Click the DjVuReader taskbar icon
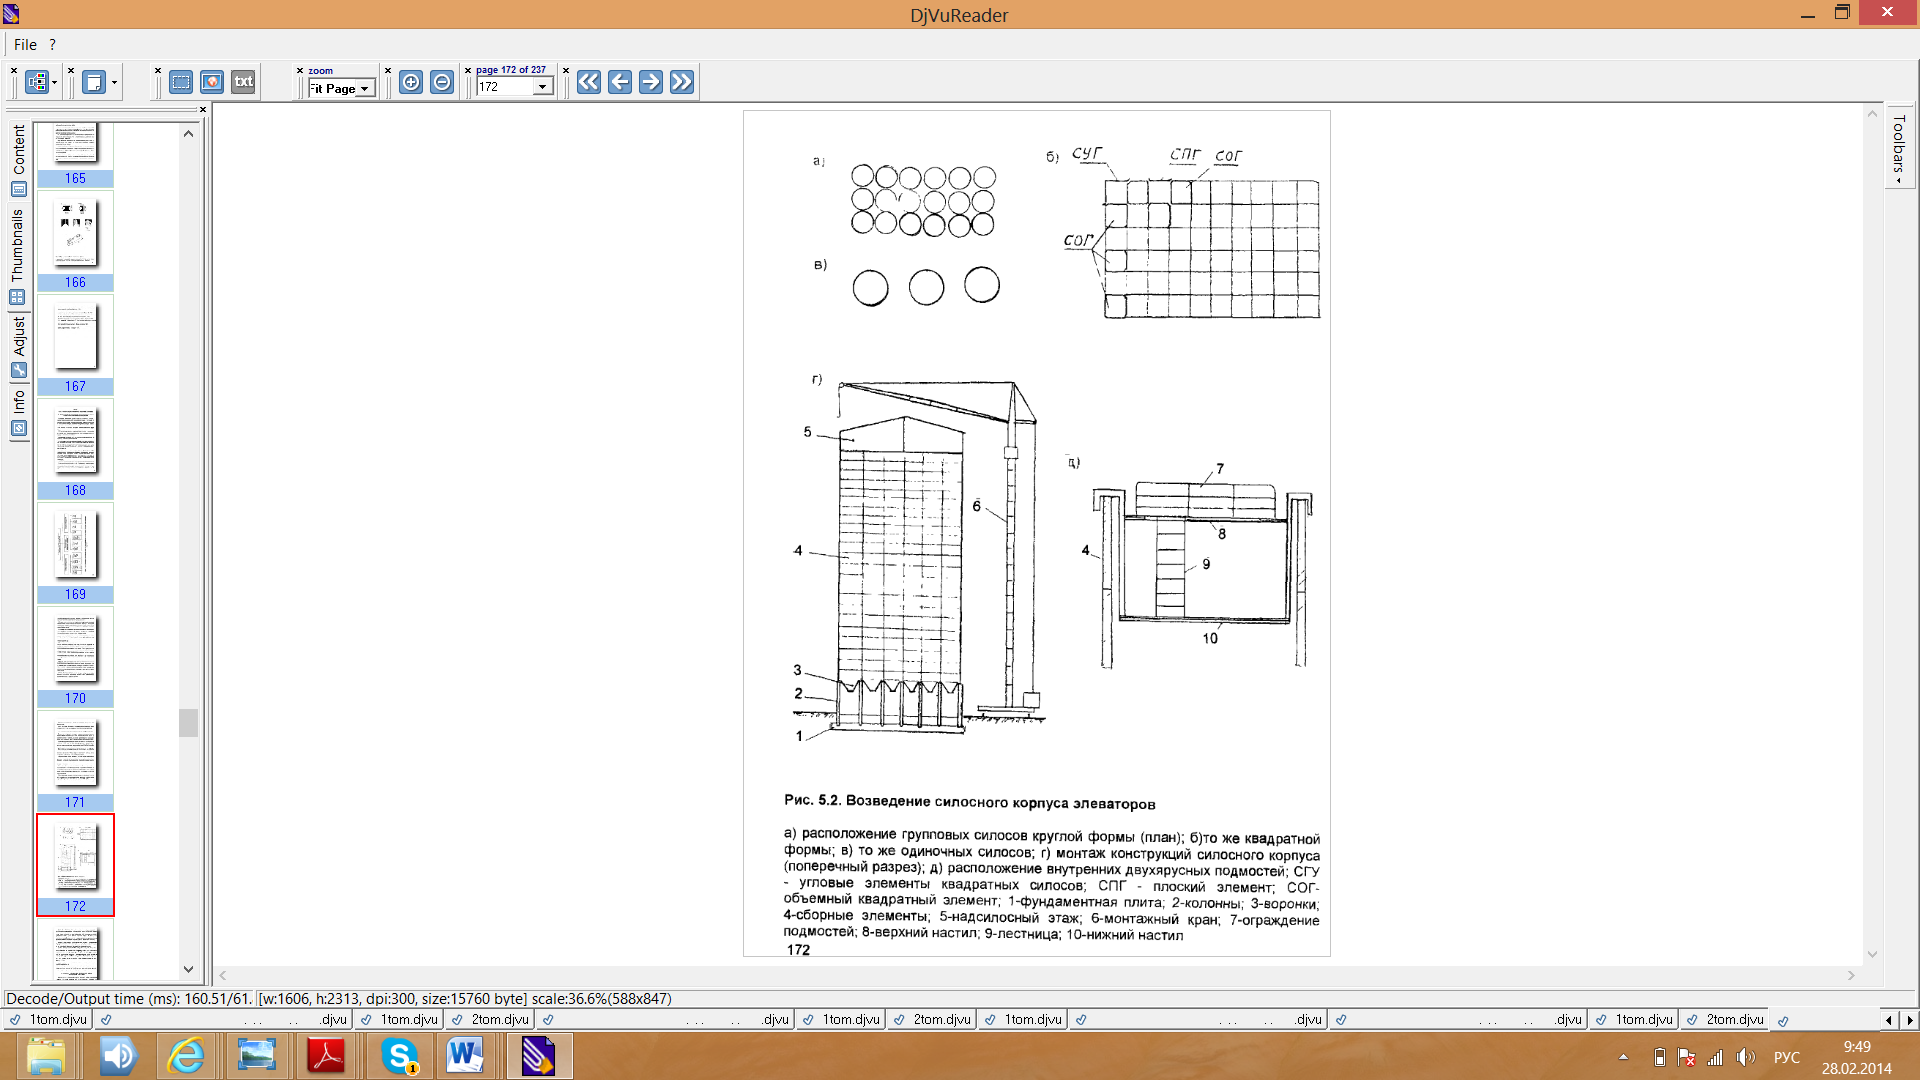The image size is (1920, 1080). (539, 1056)
